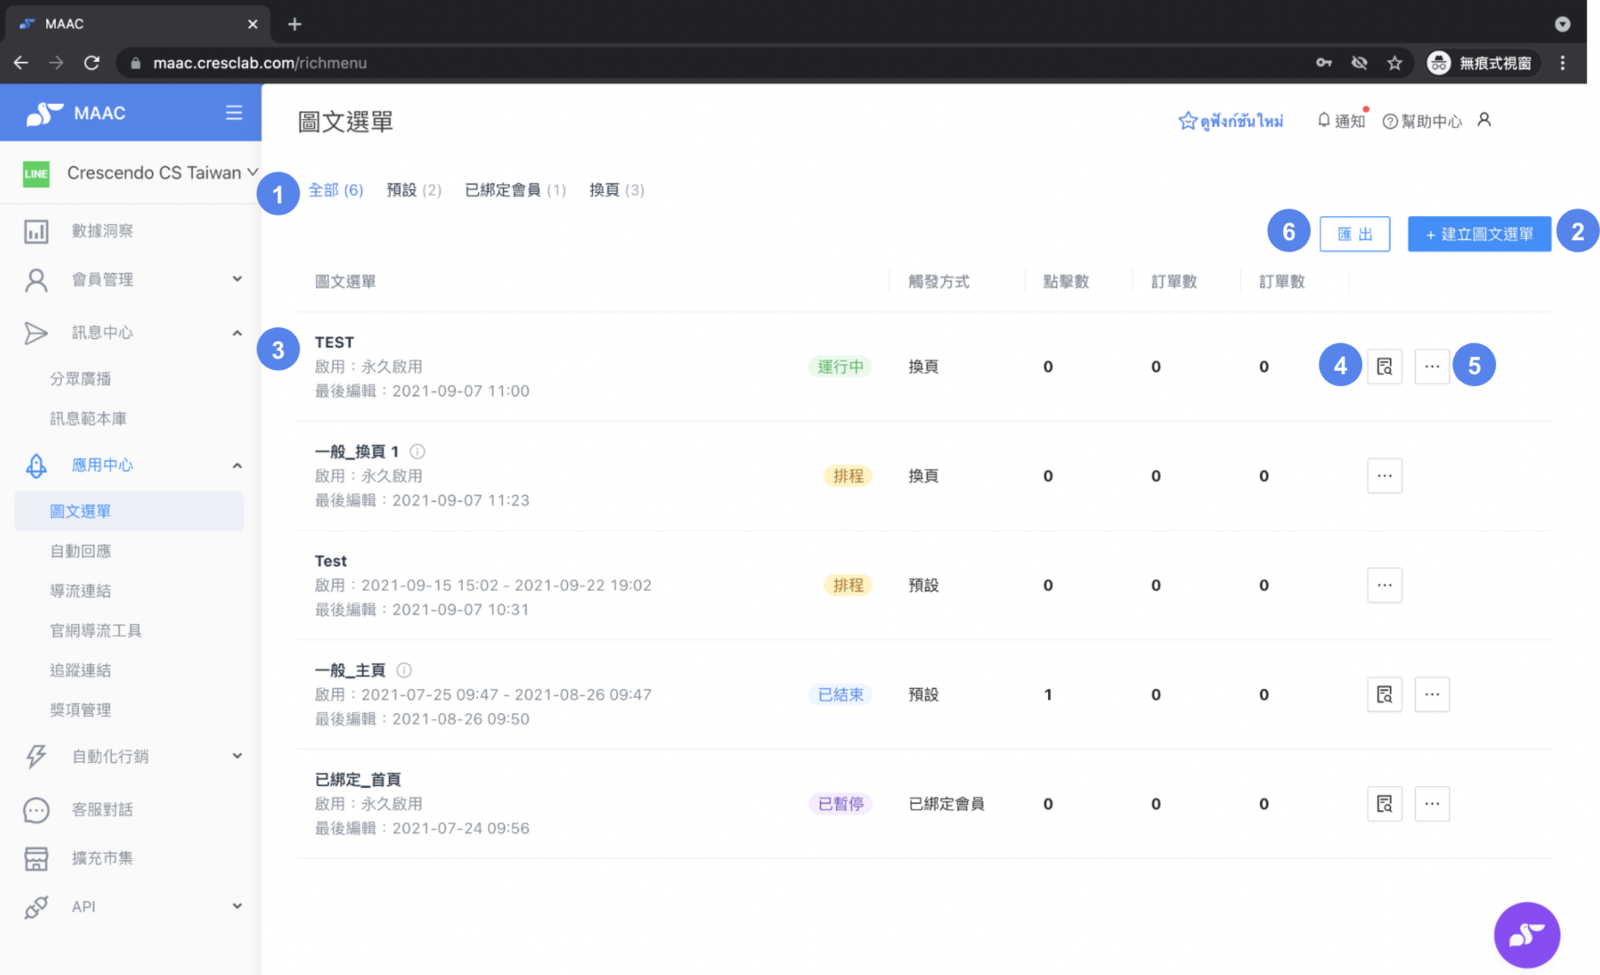1600x975 pixels.
Task: Click the 一般_換頁 1 rich menu name
Action: 357,452
